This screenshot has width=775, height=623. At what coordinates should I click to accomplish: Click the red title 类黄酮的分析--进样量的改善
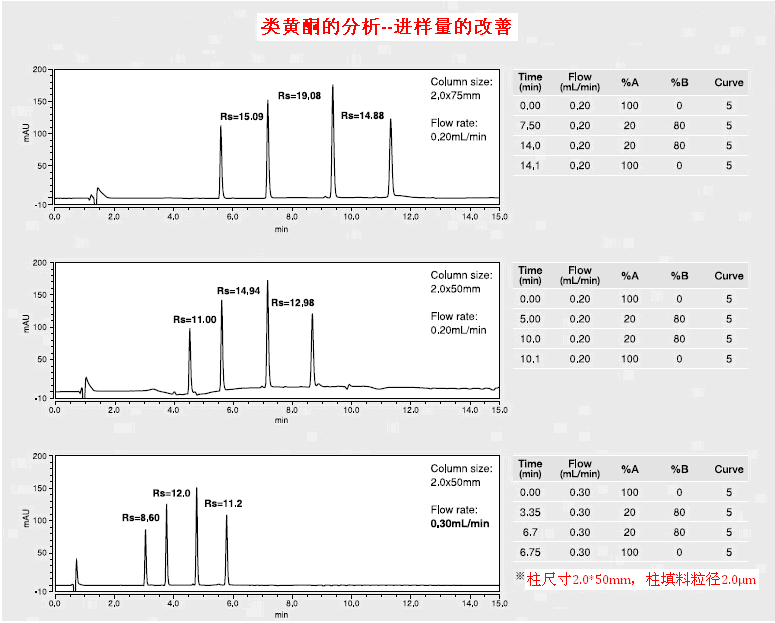click(x=386, y=27)
